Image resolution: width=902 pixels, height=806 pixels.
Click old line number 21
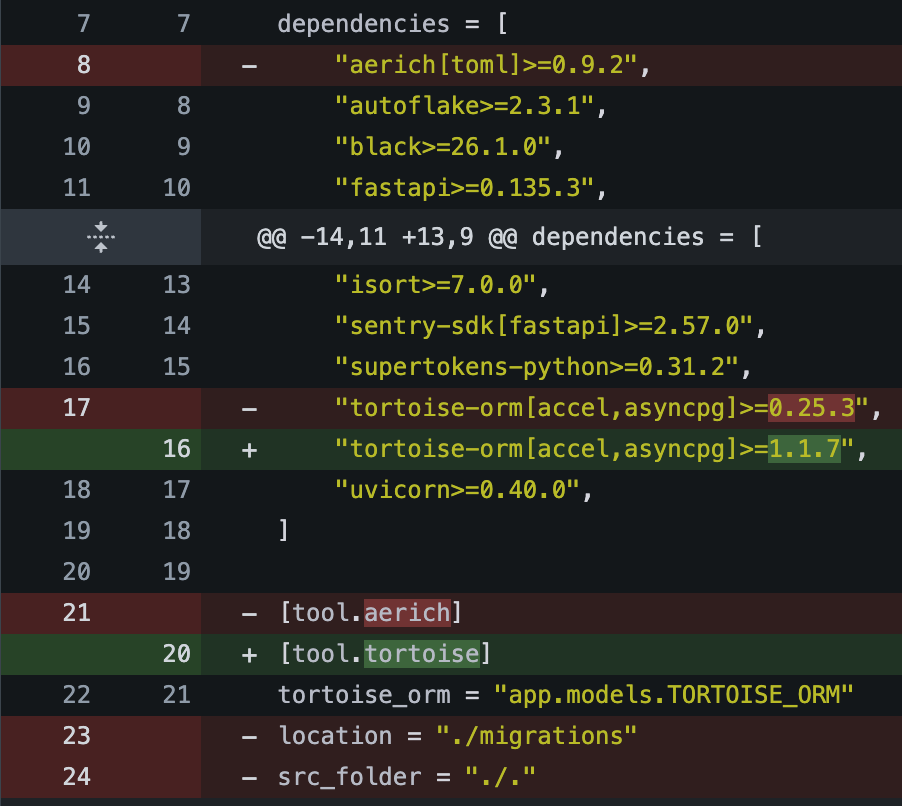pos(77,613)
